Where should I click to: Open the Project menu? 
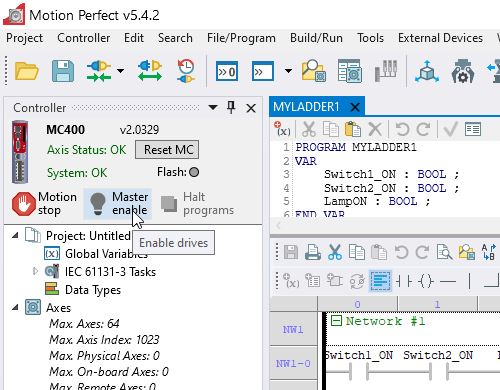pos(24,38)
